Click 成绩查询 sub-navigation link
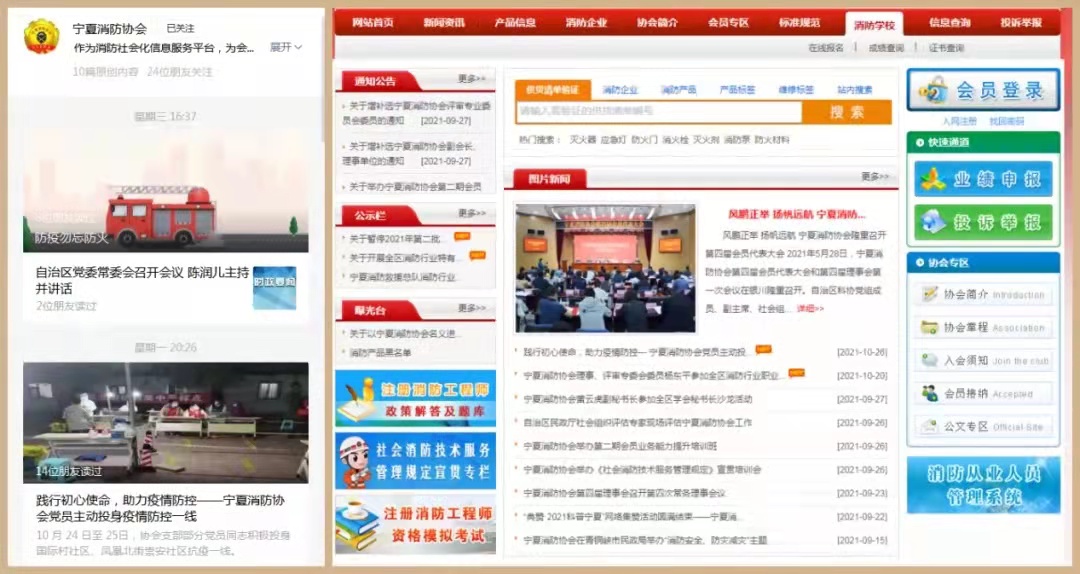The width and height of the screenshot is (1080, 574). 886,48
